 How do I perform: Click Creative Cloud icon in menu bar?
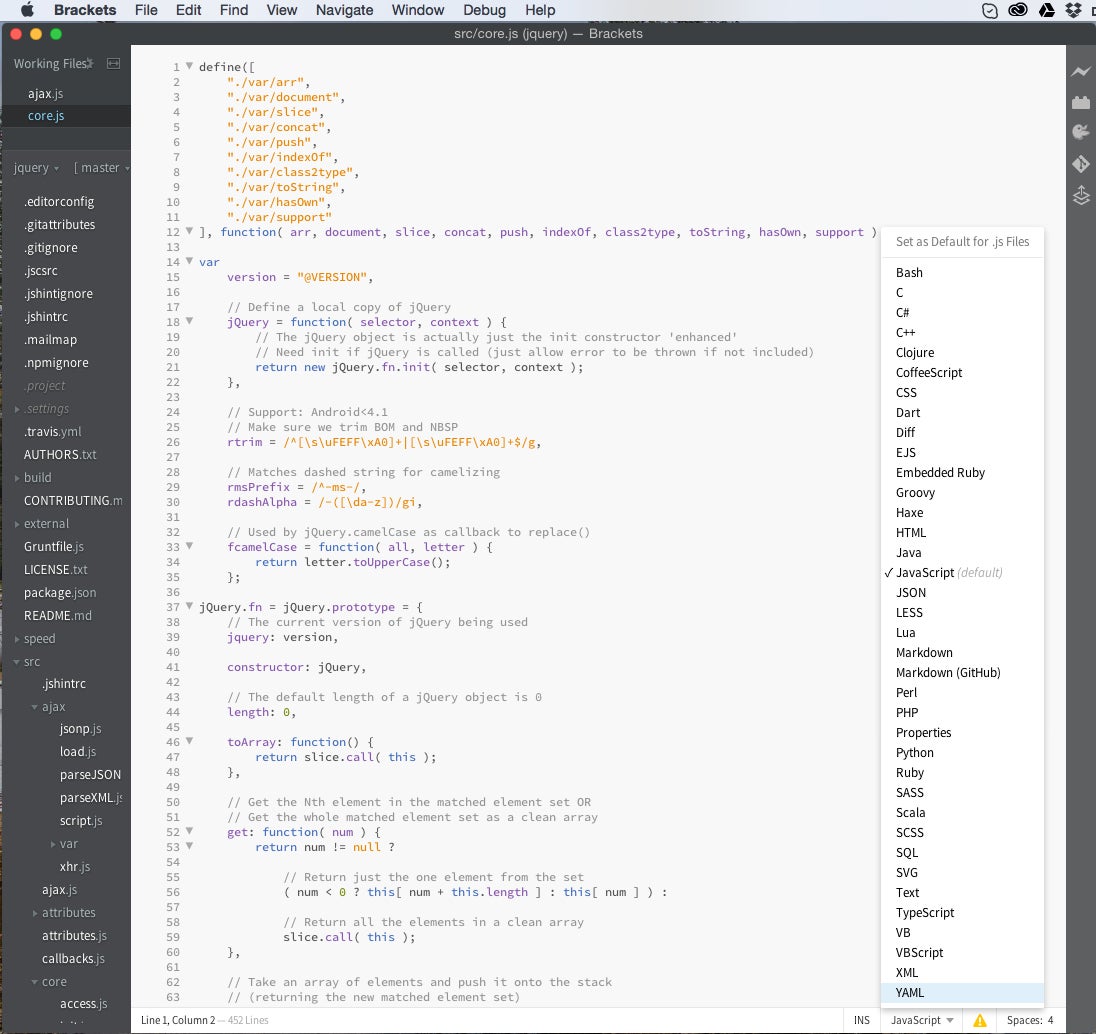(x=1018, y=10)
